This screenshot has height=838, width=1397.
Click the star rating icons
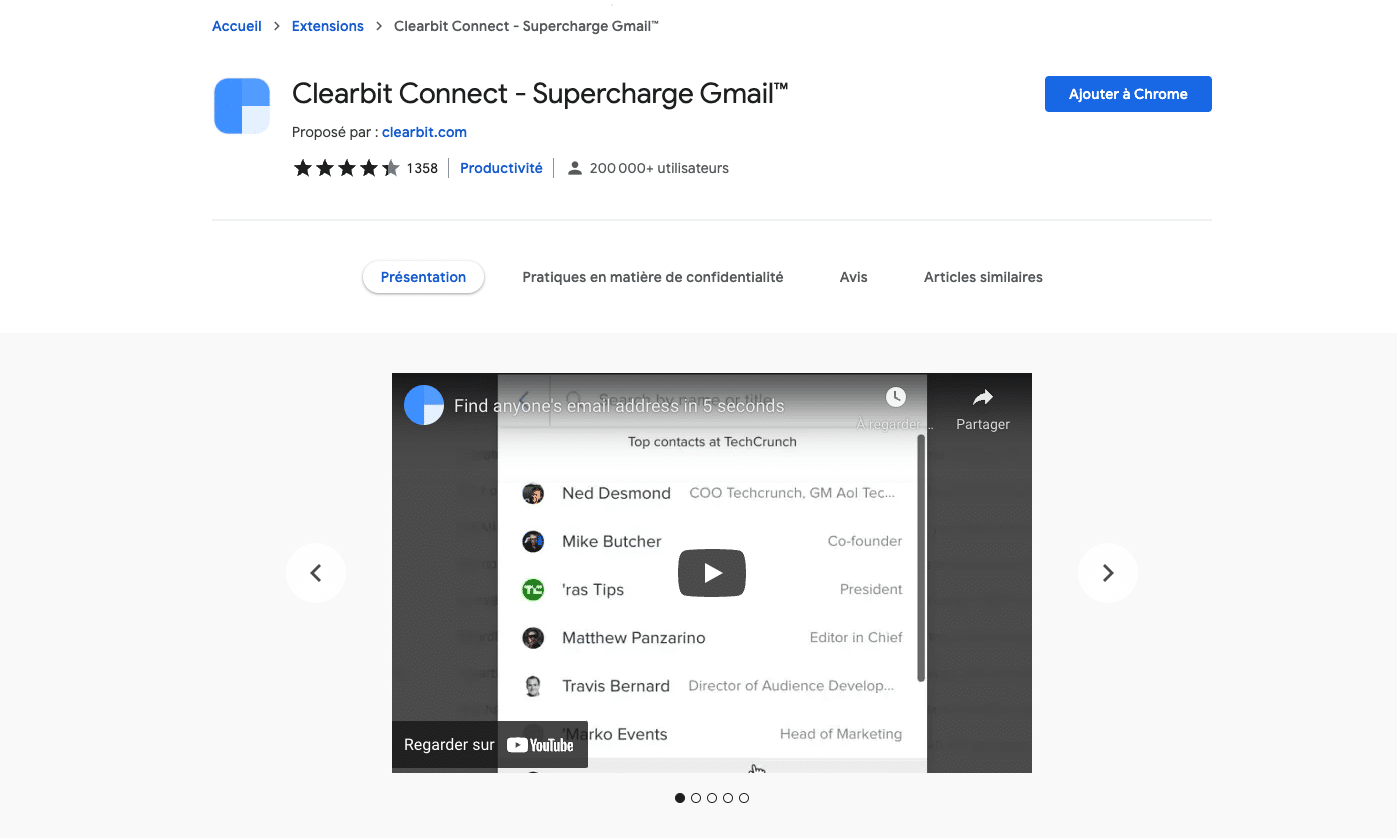click(x=346, y=168)
